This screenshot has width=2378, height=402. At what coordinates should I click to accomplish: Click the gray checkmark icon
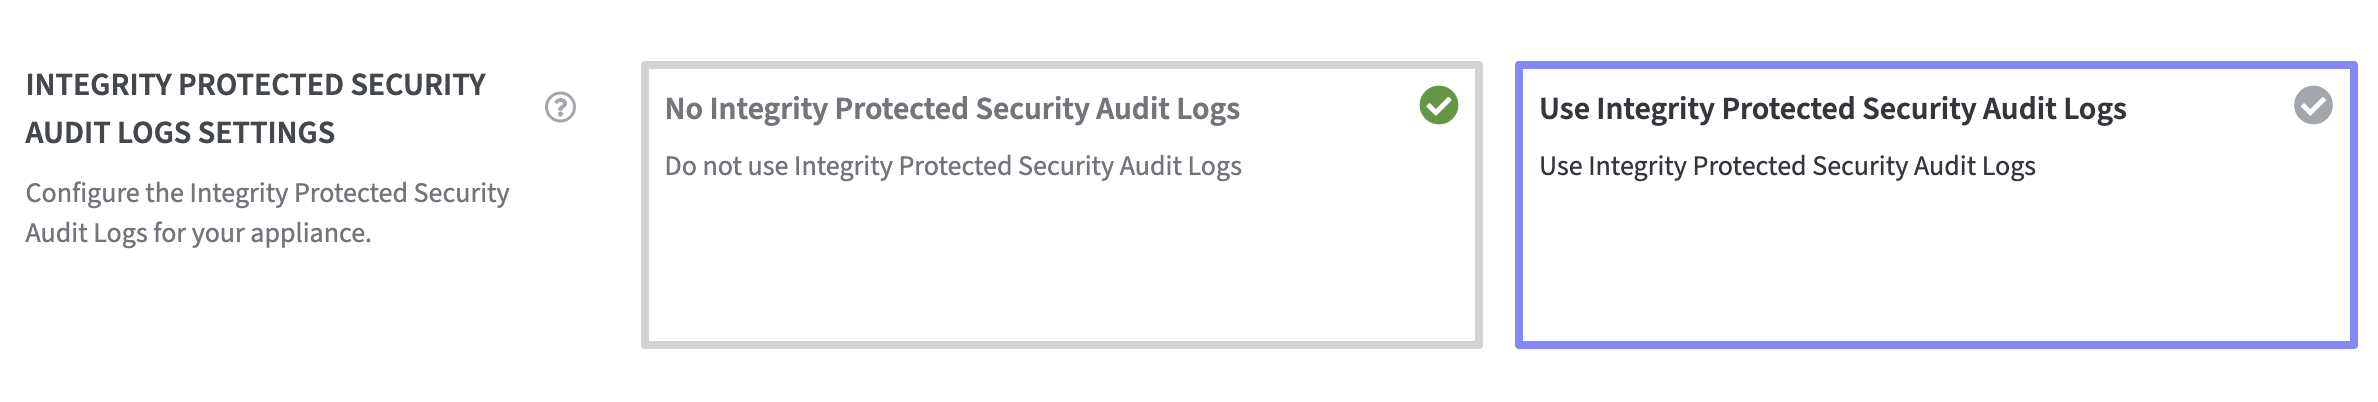2312,105
